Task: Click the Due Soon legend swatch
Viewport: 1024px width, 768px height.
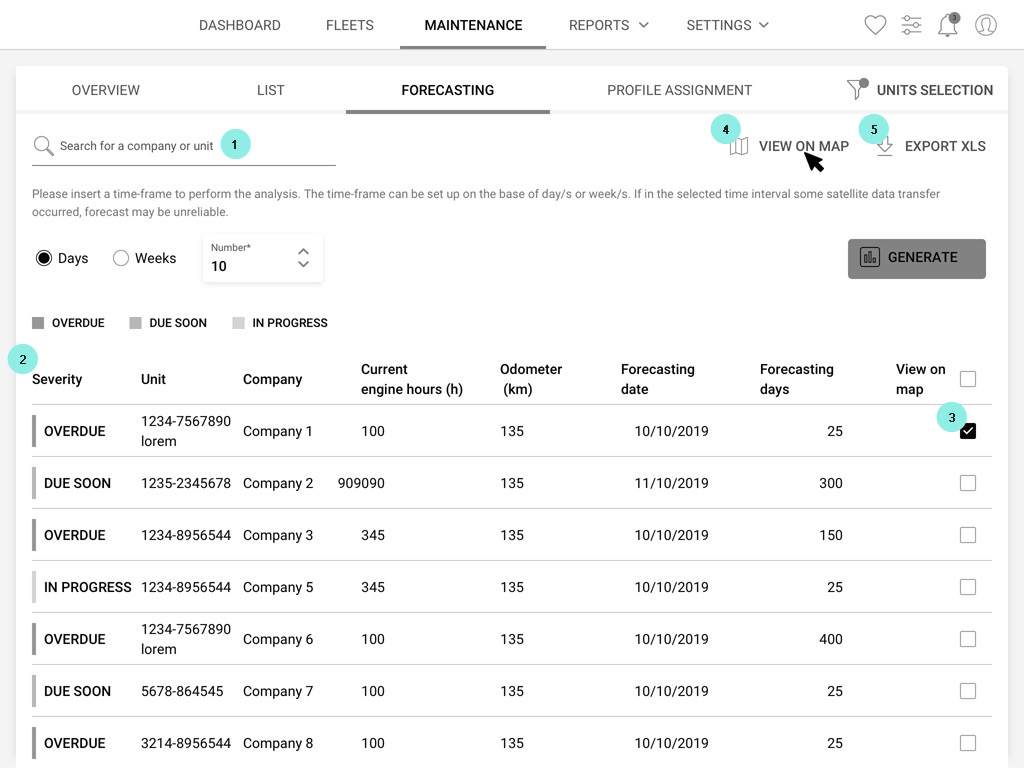Action: point(135,323)
